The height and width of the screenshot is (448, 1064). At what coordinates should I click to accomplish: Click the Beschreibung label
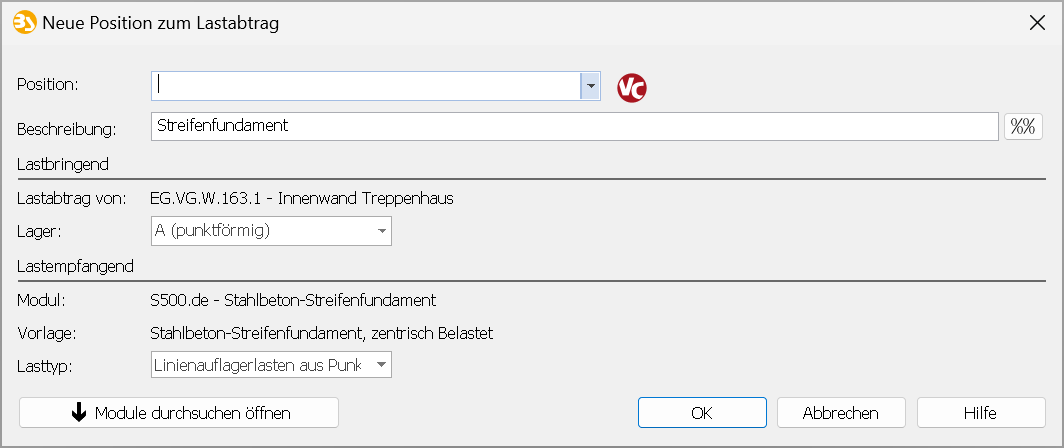tap(66, 129)
